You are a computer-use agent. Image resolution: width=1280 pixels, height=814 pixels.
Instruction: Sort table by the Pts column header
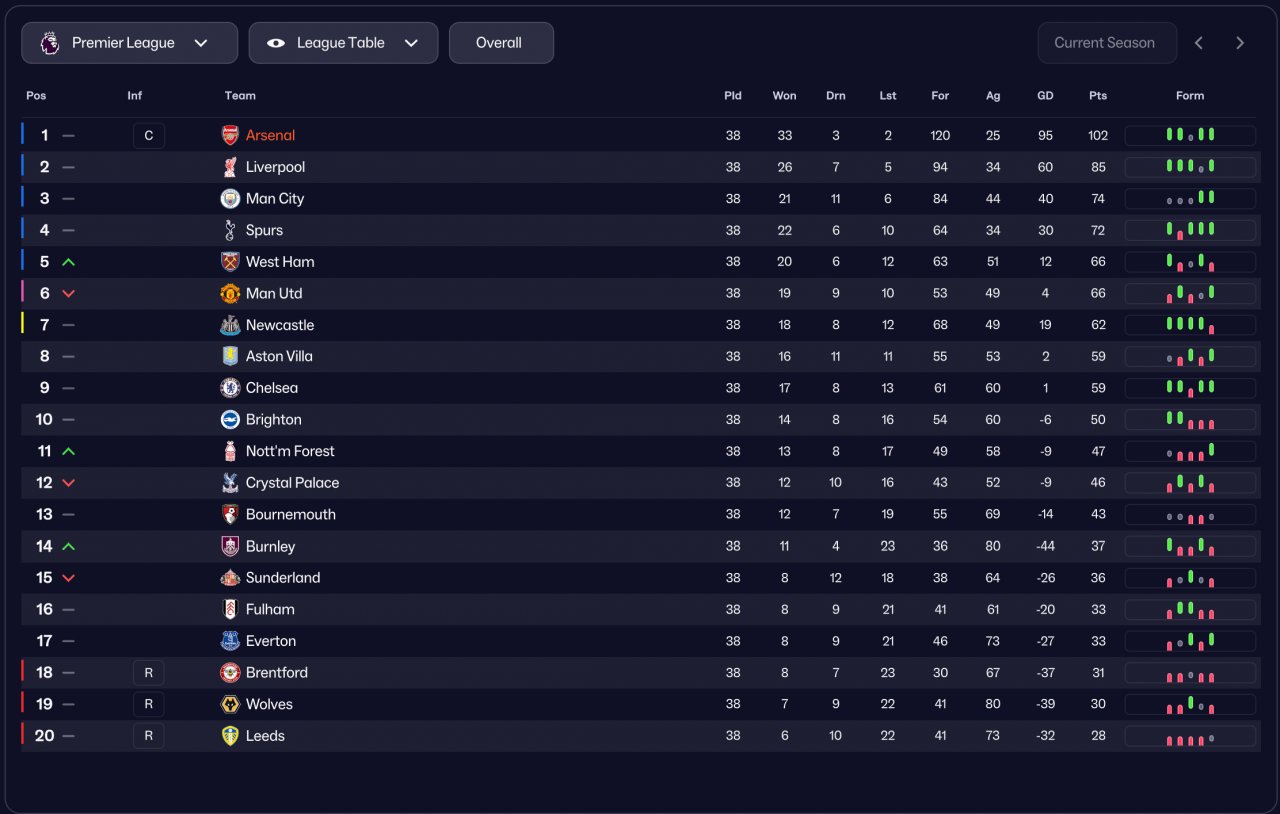click(1098, 96)
